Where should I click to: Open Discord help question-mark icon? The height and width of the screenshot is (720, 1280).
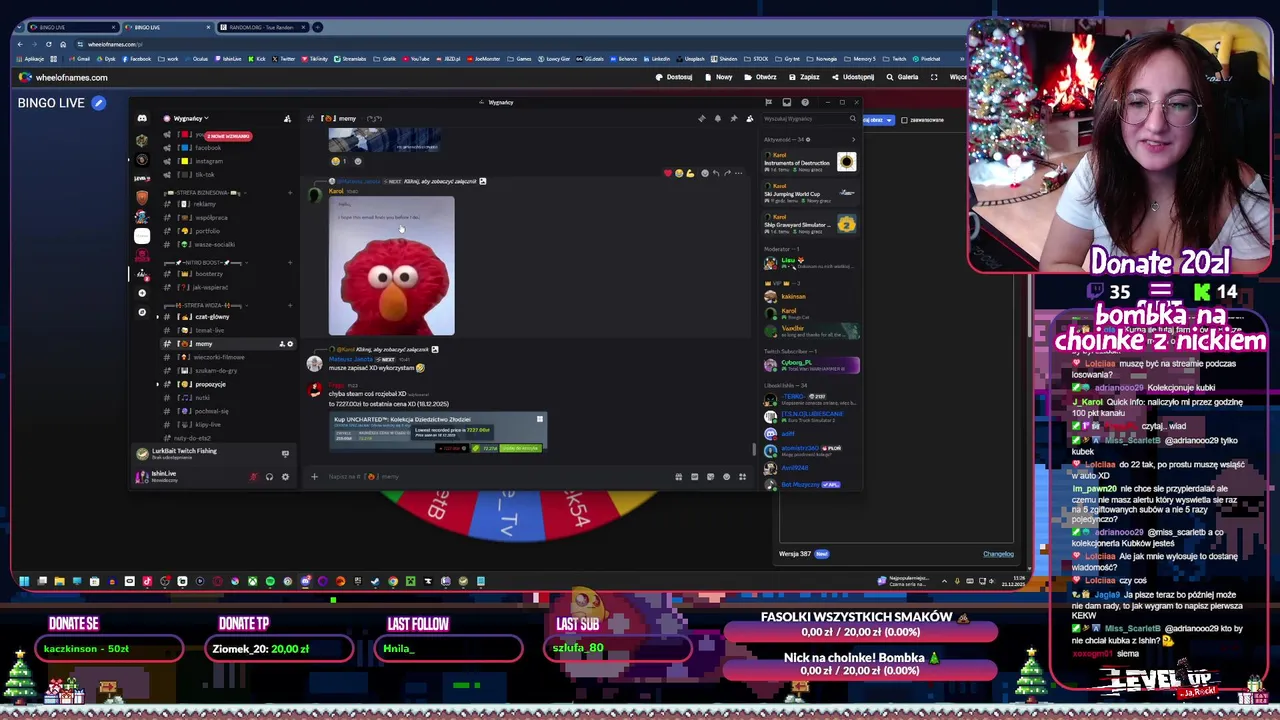805,102
